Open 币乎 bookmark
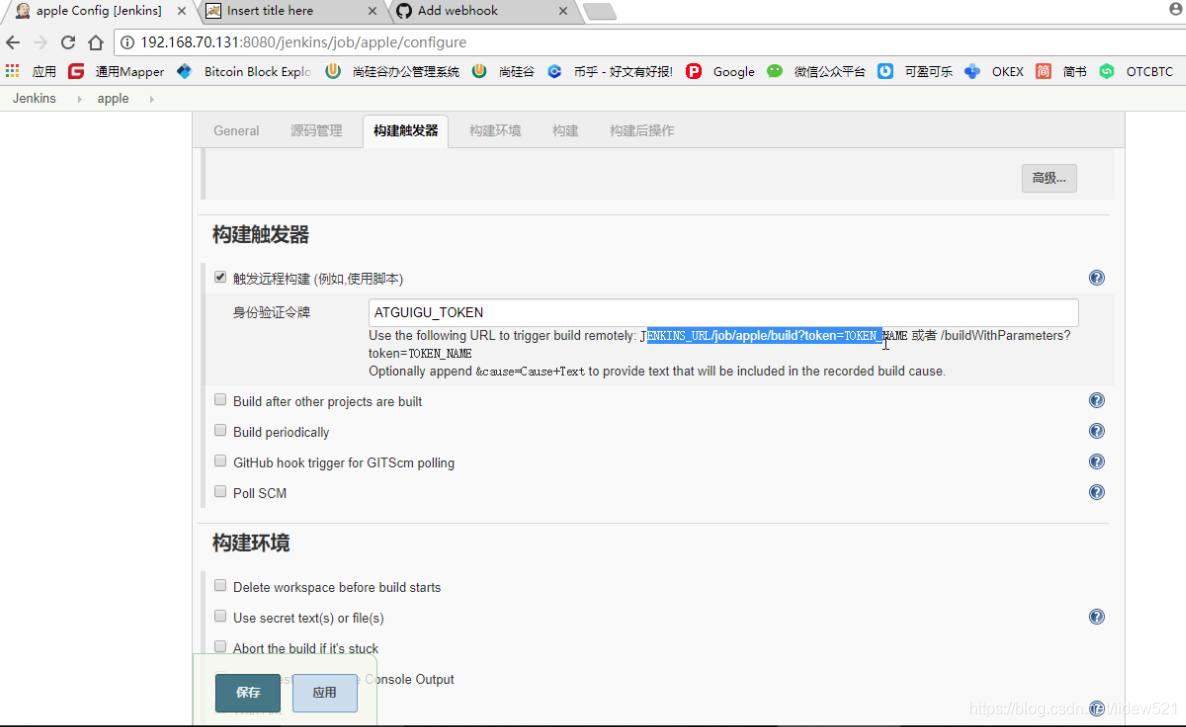Screen dimensions: 1186x727 [610, 71]
